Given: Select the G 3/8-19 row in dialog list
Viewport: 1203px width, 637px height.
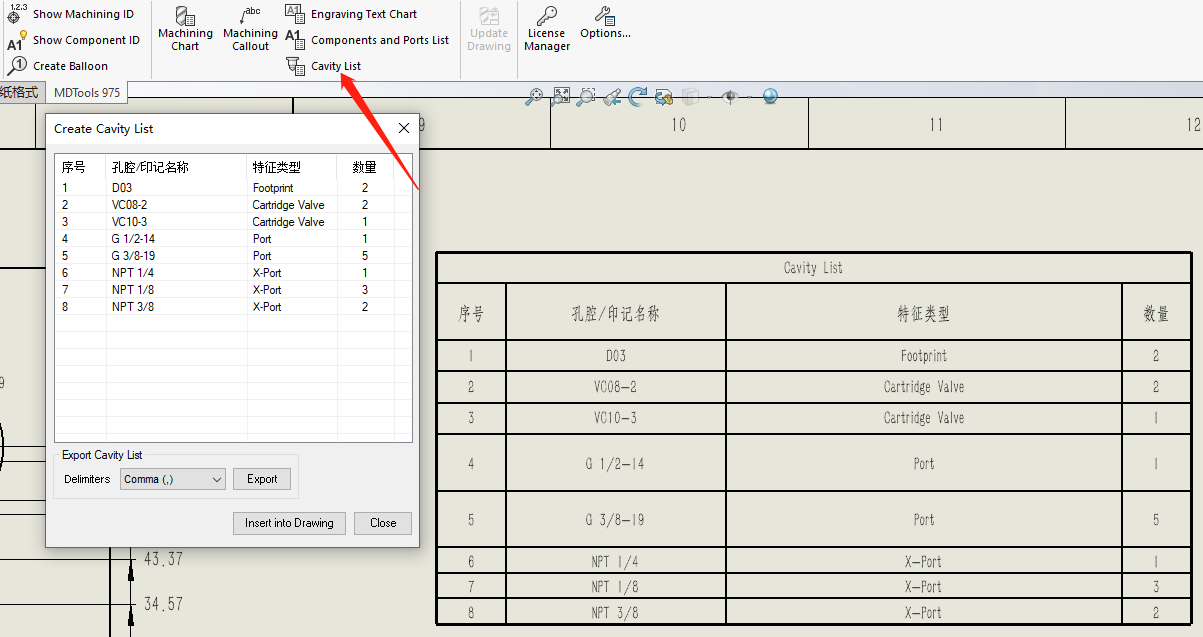Looking at the screenshot, I should [x=232, y=256].
